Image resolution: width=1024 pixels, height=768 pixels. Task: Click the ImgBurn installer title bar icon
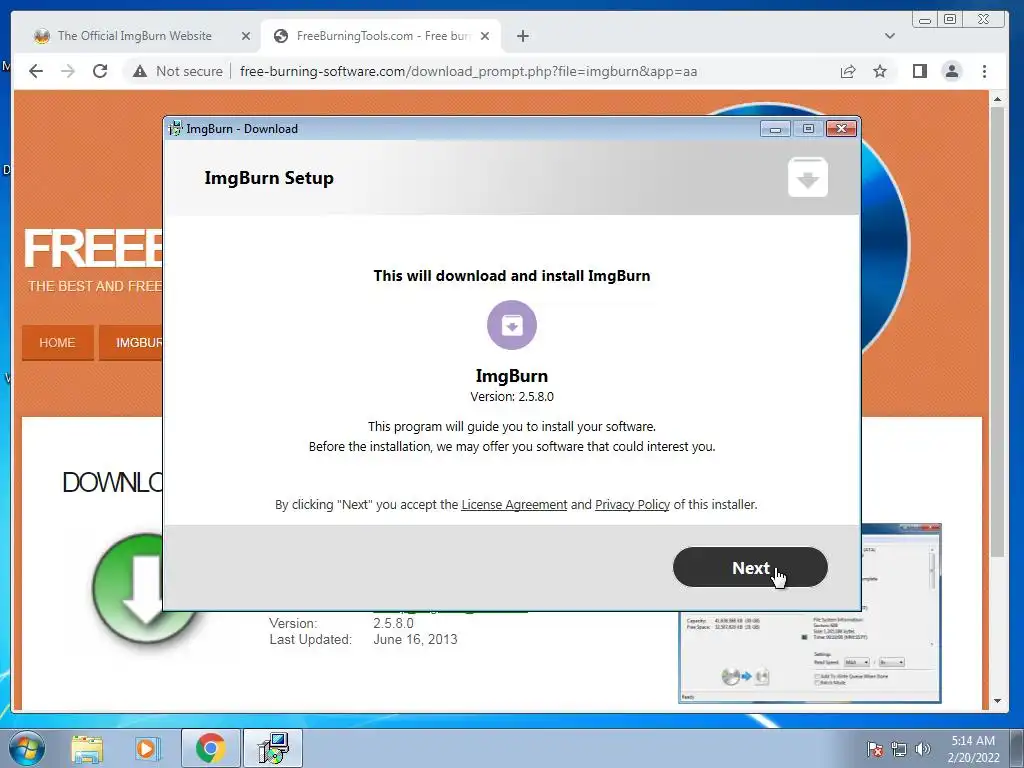coord(175,129)
